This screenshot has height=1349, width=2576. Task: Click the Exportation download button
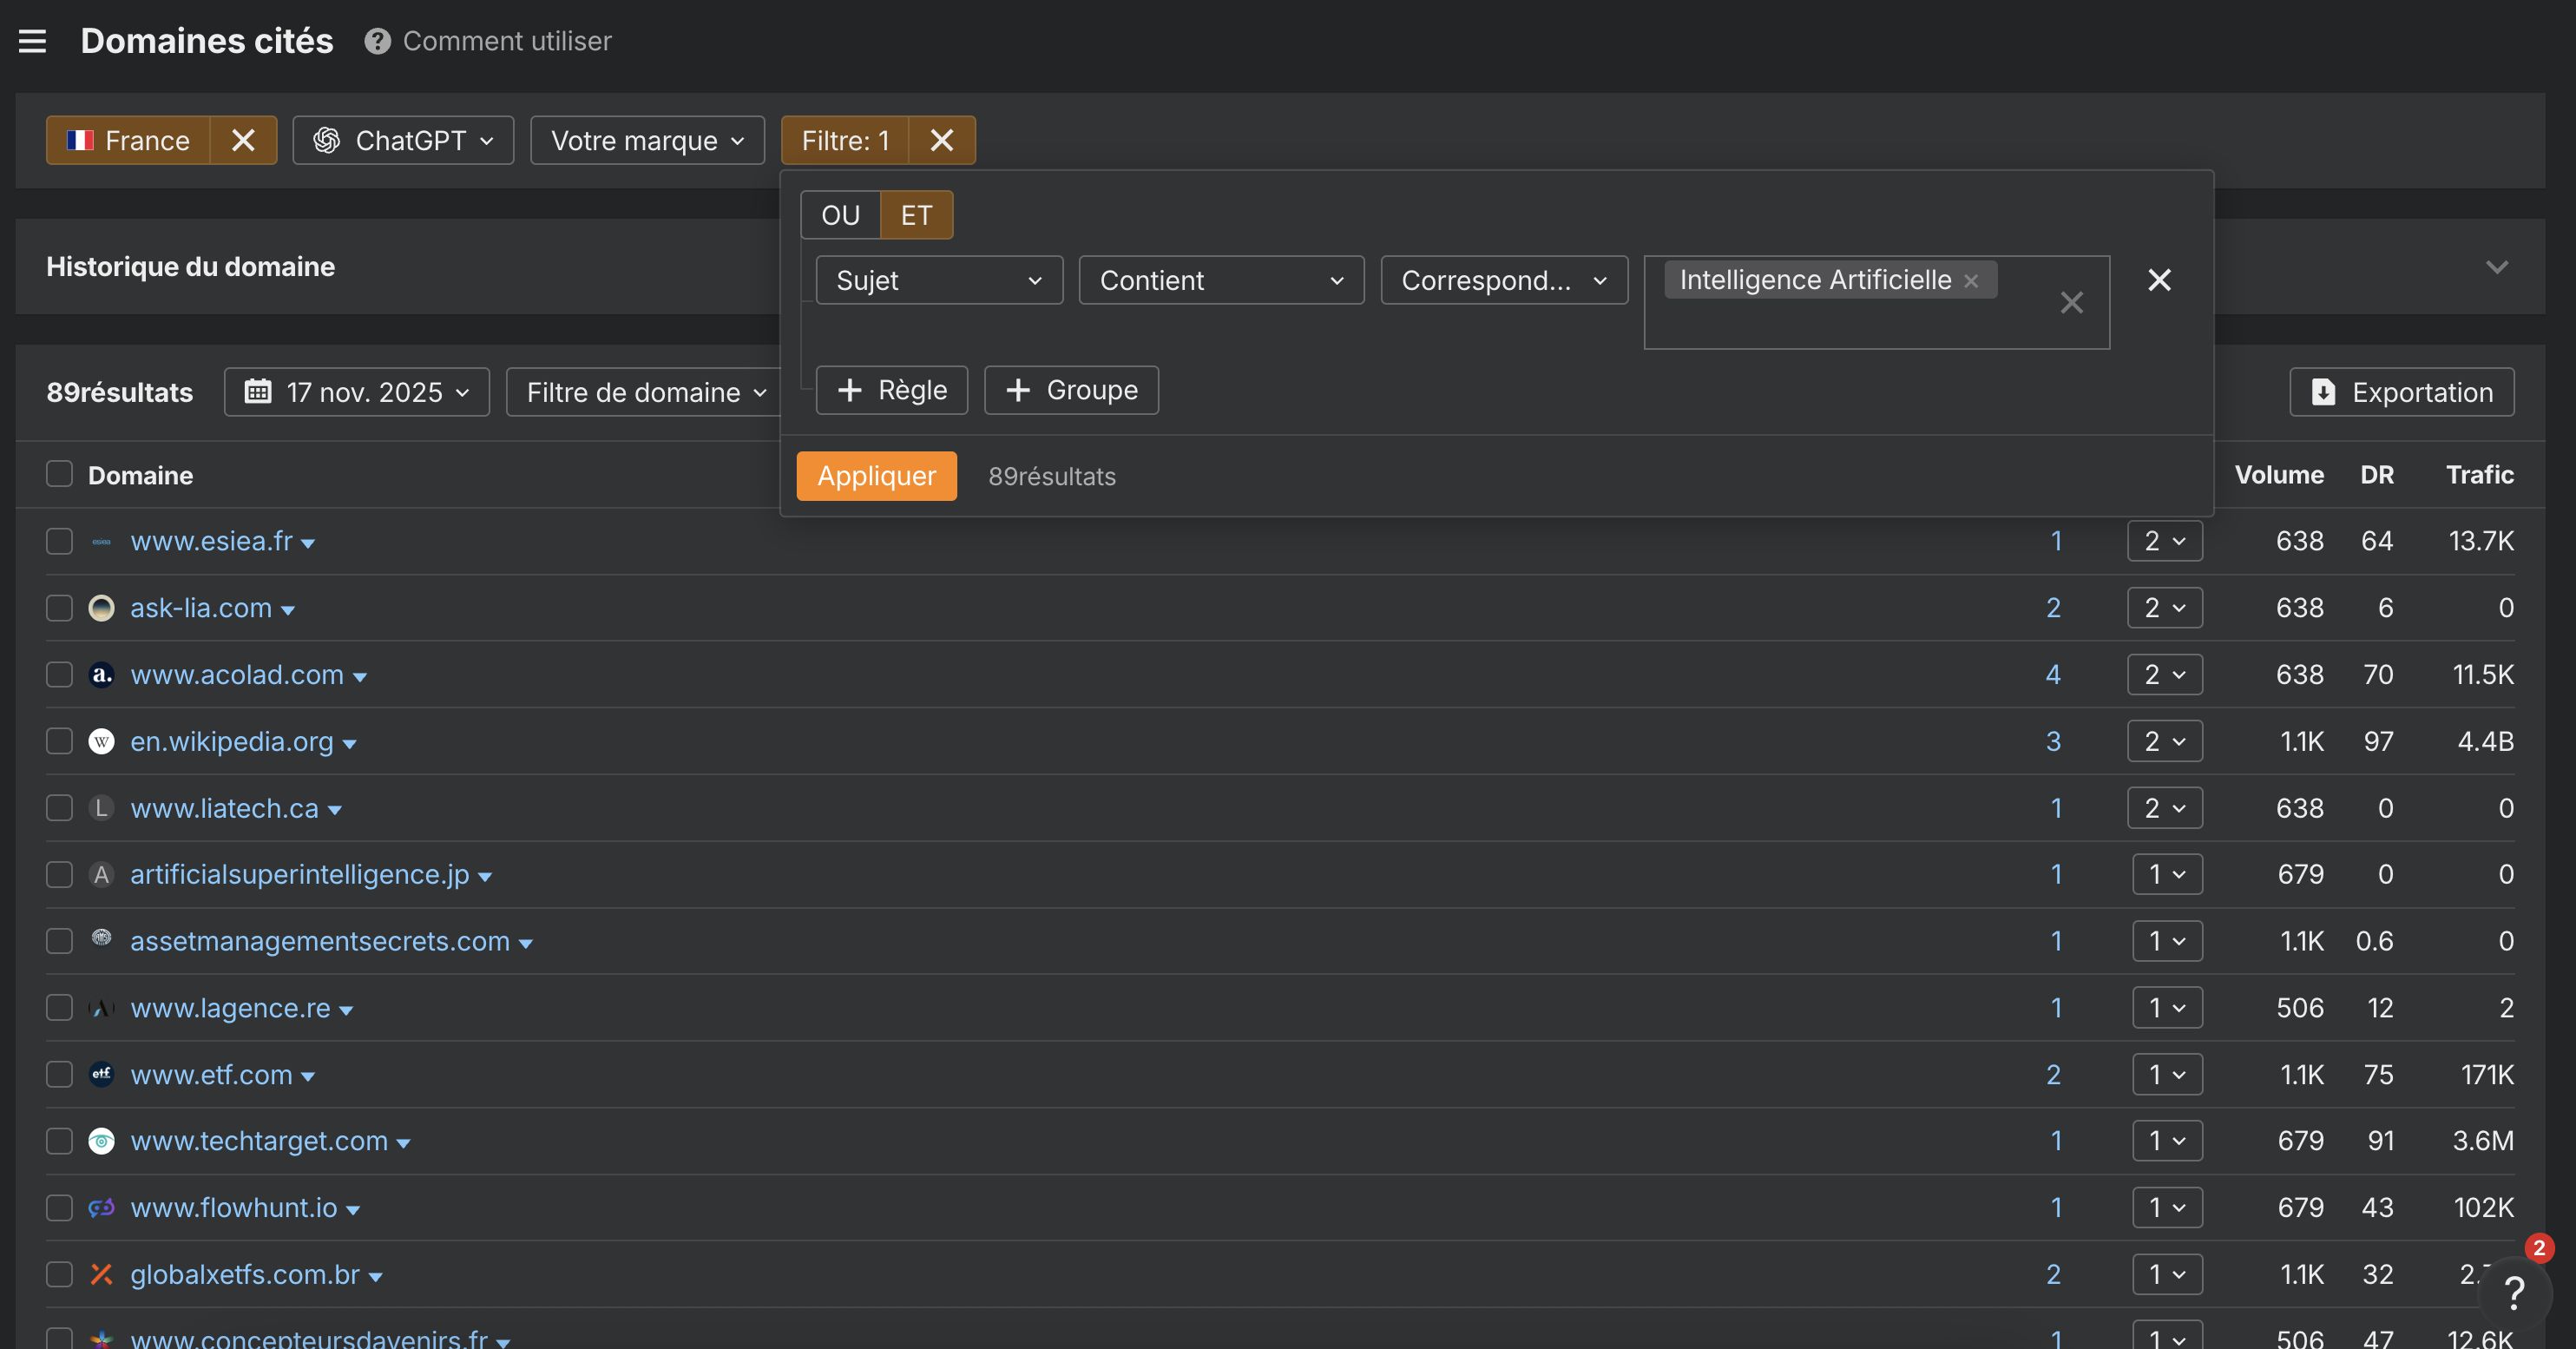(x=2402, y=392)
